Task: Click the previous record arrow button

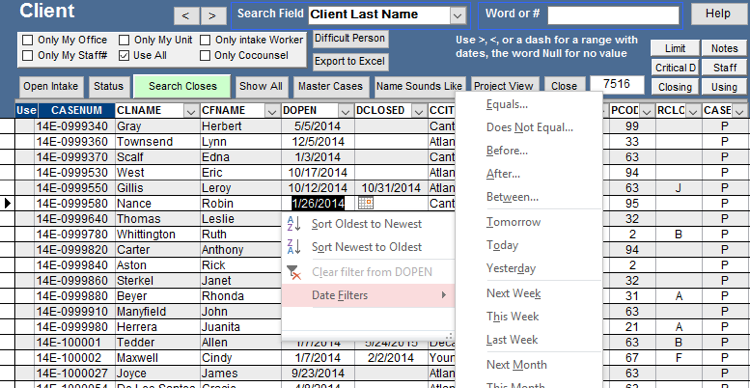Action: tap(186, 16)
